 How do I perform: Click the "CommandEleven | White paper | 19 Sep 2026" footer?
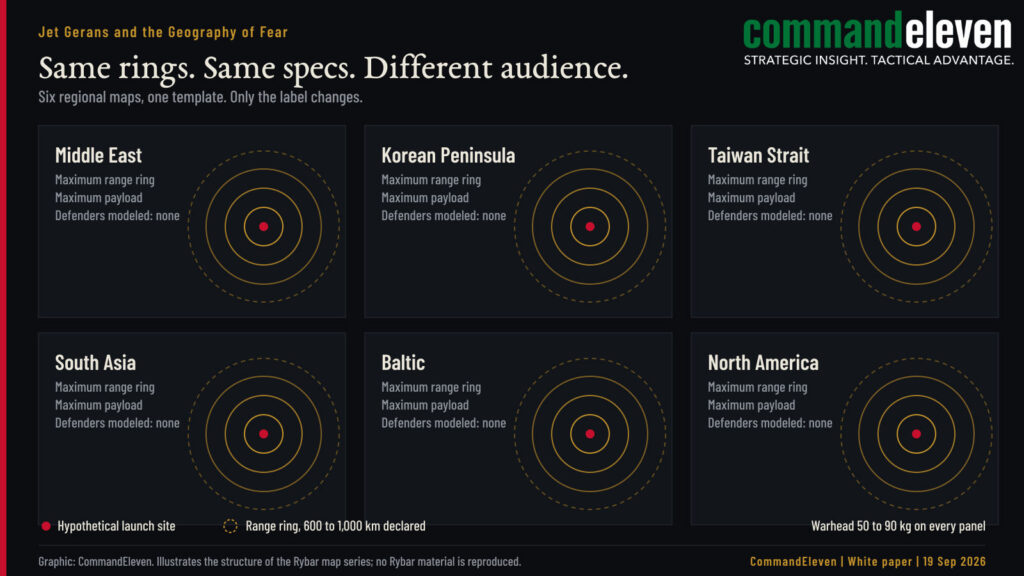pos(868,562)
